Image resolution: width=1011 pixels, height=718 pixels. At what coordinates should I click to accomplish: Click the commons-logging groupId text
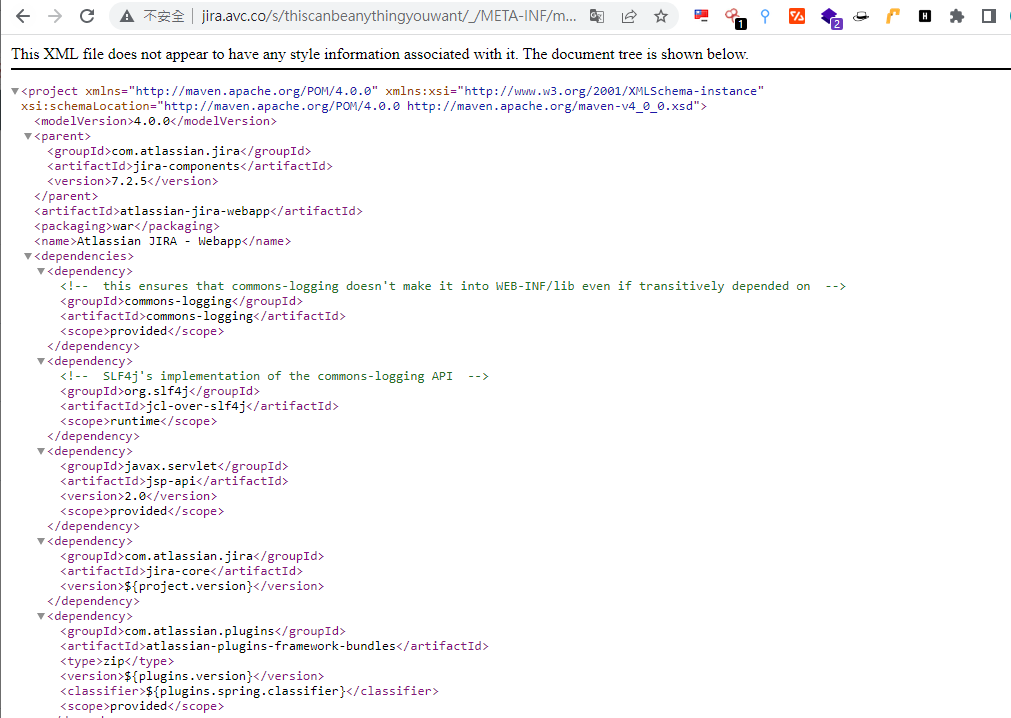[x=178, y=301]
